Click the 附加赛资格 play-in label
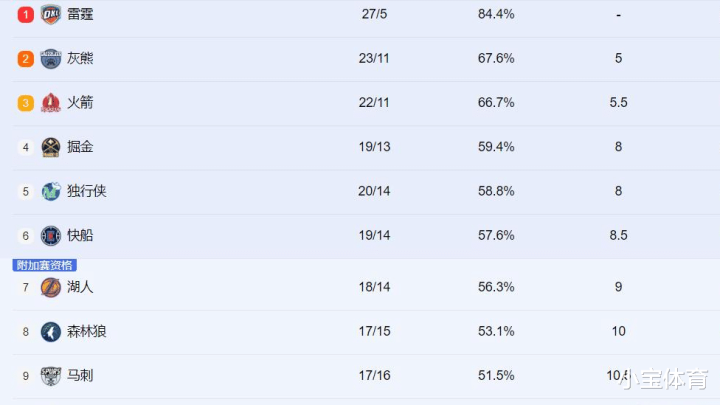 45,265
